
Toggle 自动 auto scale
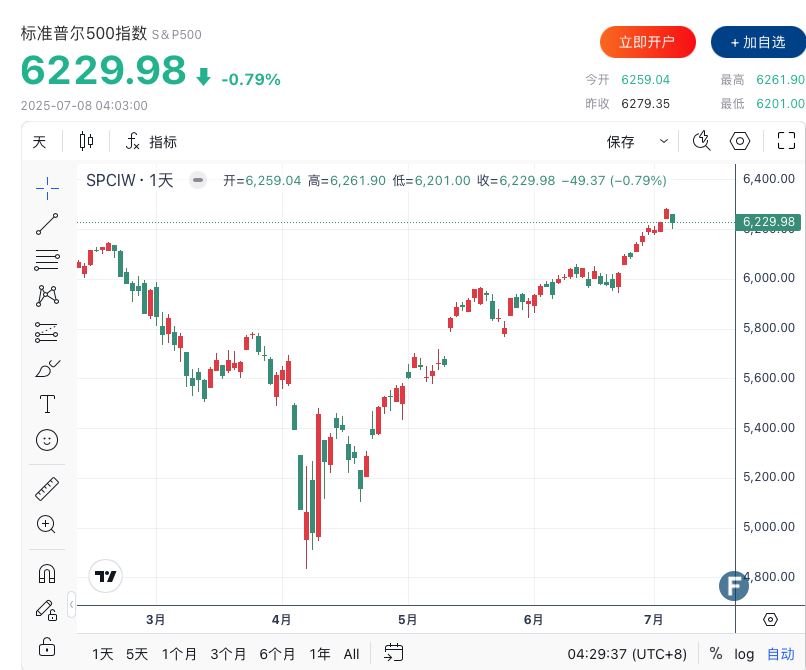pos(780,654)
